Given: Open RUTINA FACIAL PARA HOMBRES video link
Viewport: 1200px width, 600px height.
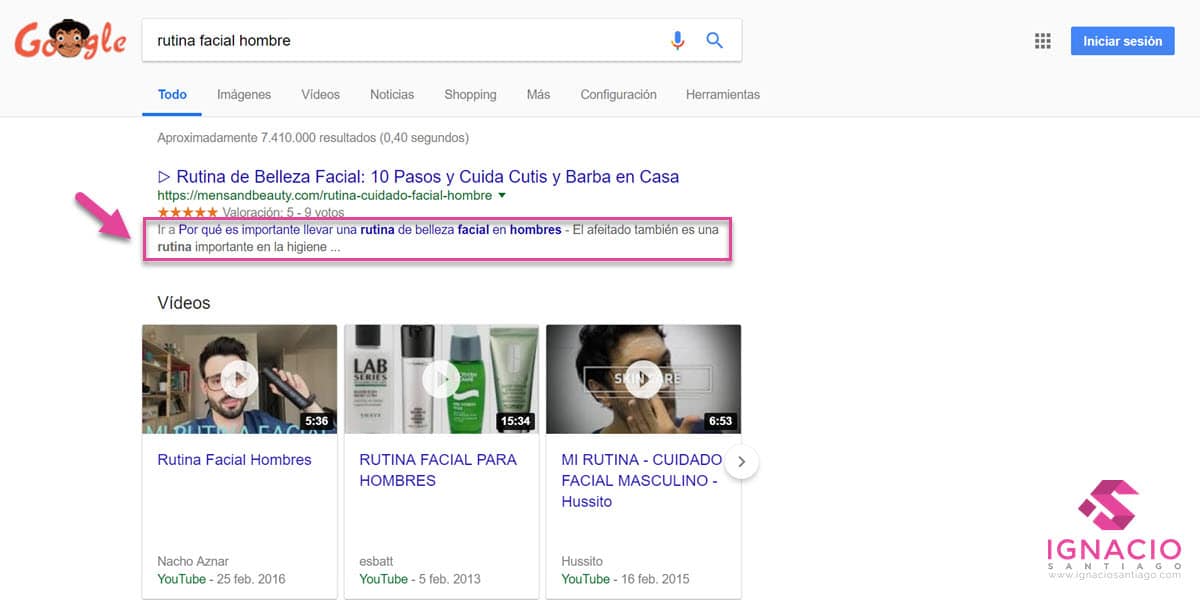Looking at the screenshot, I should point(438,470).
